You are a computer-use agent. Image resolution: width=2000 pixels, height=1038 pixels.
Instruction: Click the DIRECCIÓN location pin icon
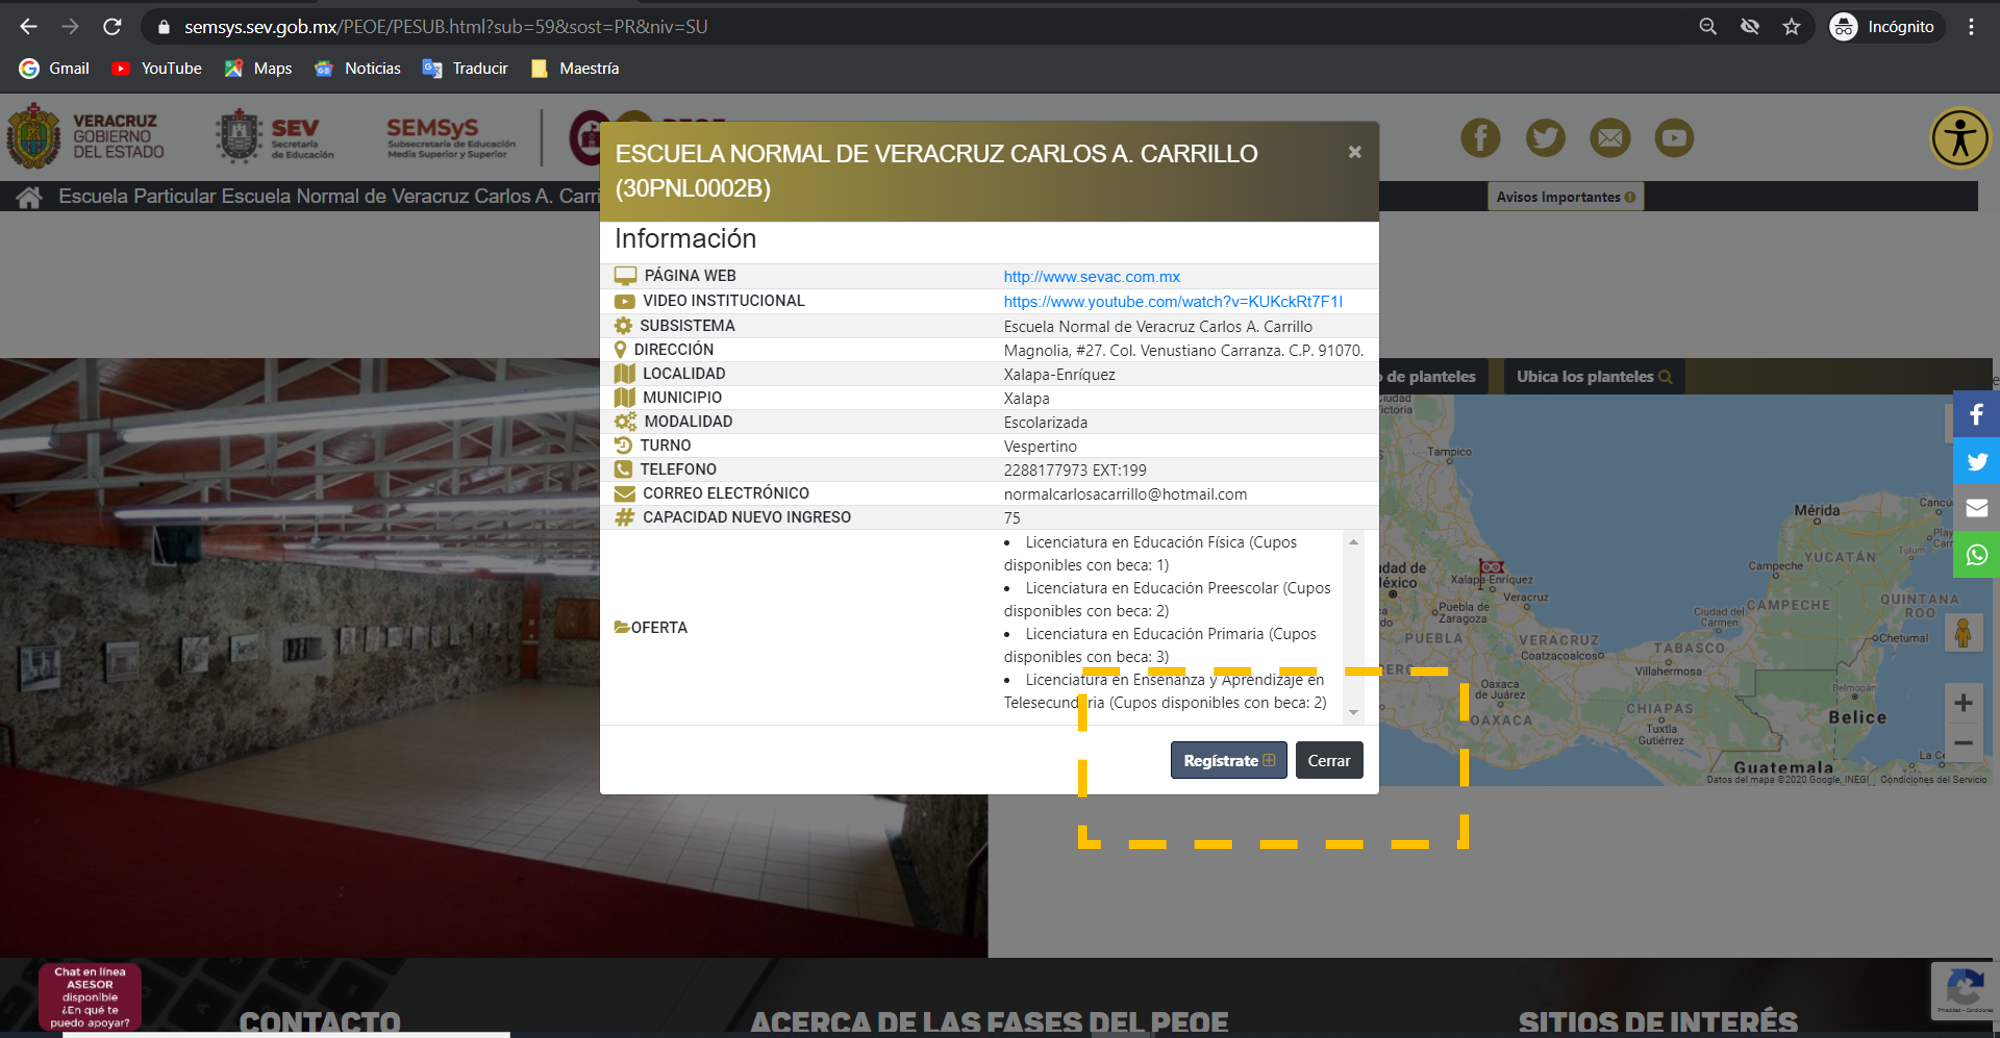point(620,349)
